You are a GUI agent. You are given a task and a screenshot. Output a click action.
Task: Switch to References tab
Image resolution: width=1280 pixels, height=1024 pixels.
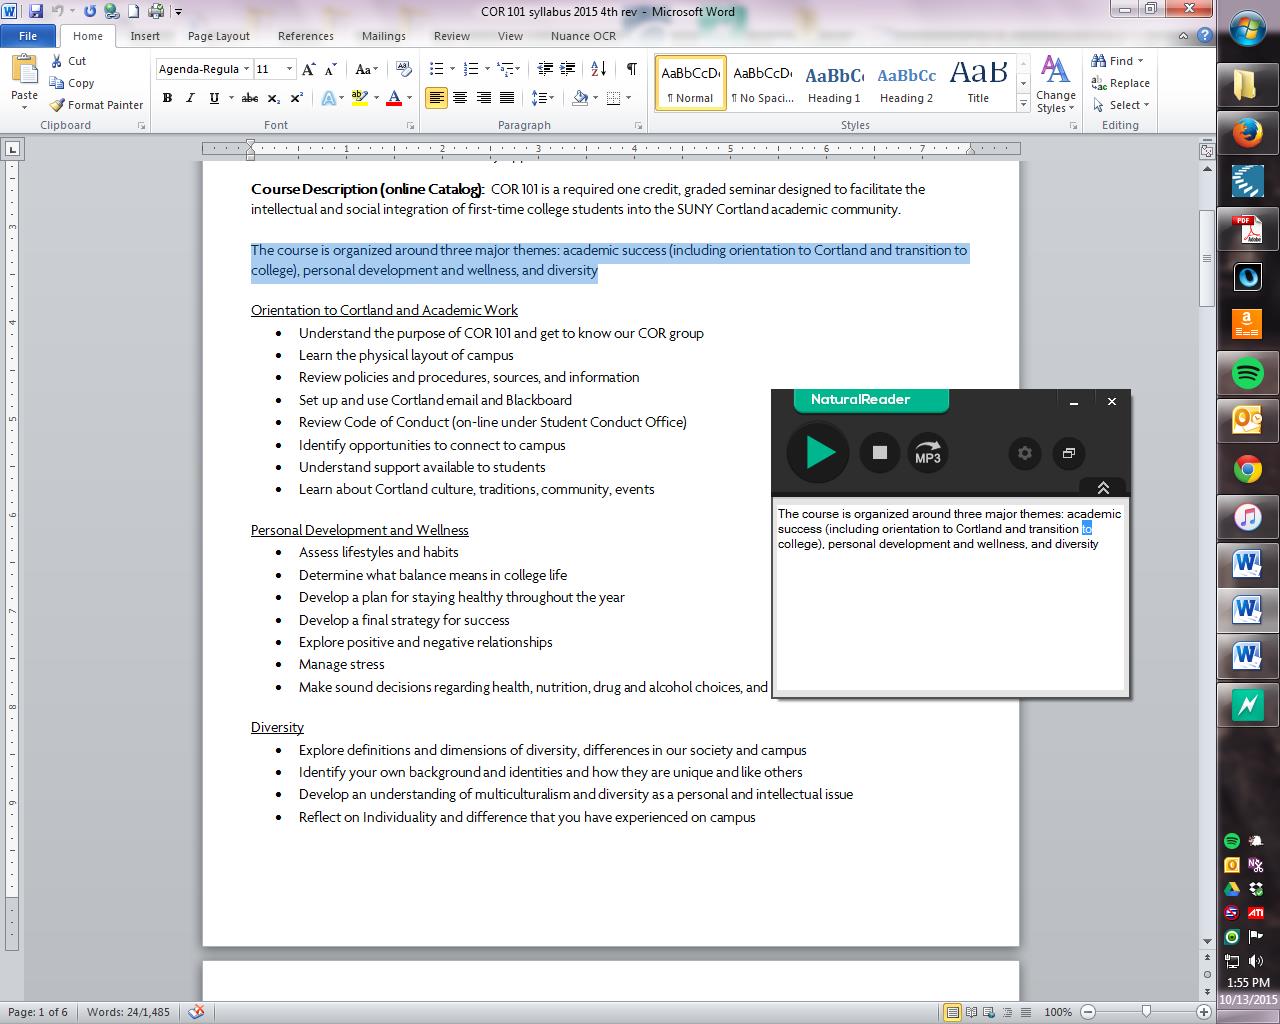pos(306,36)
